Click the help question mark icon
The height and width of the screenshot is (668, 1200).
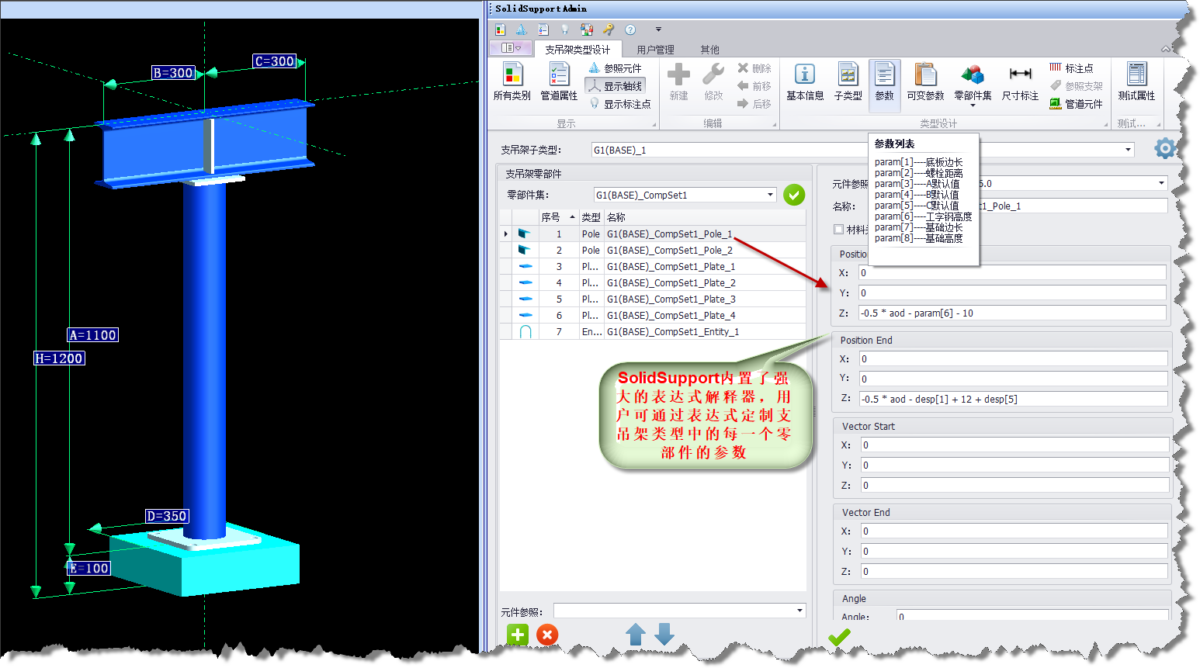click(x=630, y=29)
